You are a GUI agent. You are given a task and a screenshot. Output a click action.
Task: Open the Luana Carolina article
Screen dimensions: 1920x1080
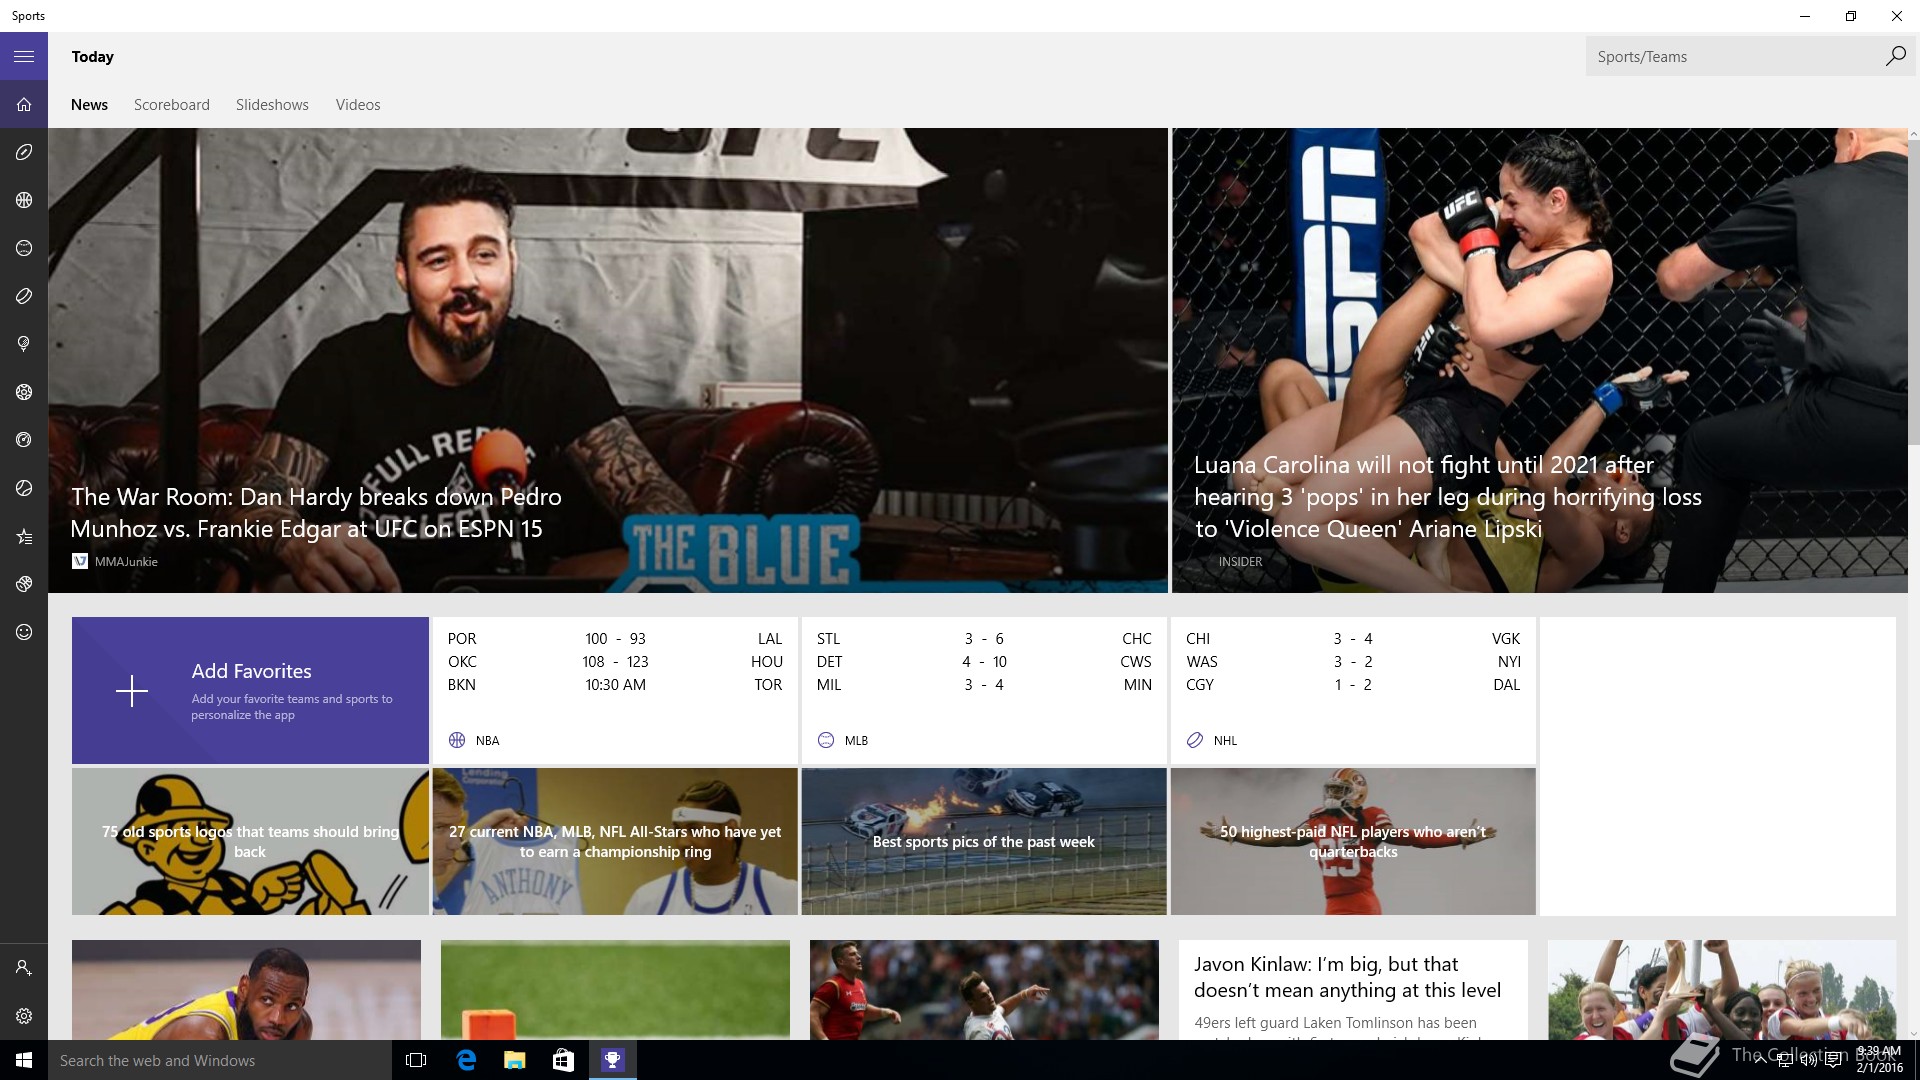pyautogui.click(x=1540, y=360)
